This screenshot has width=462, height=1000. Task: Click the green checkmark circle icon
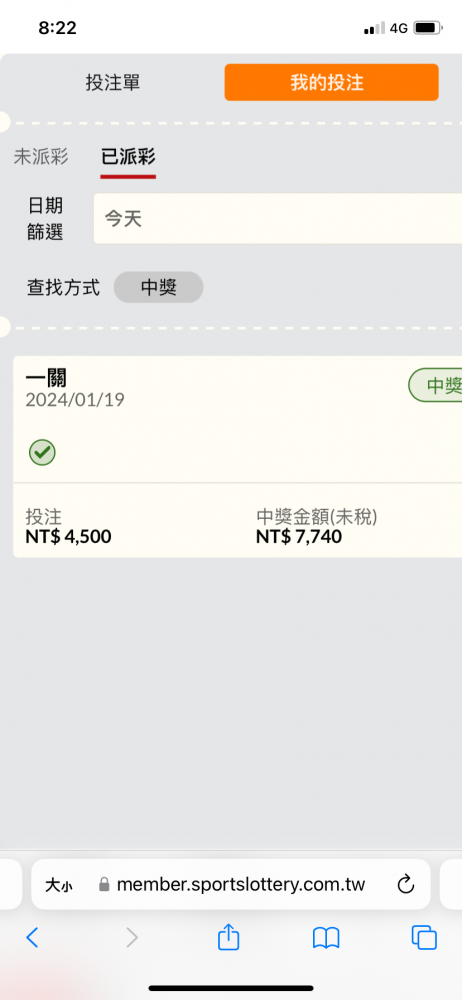click(42, 453)
